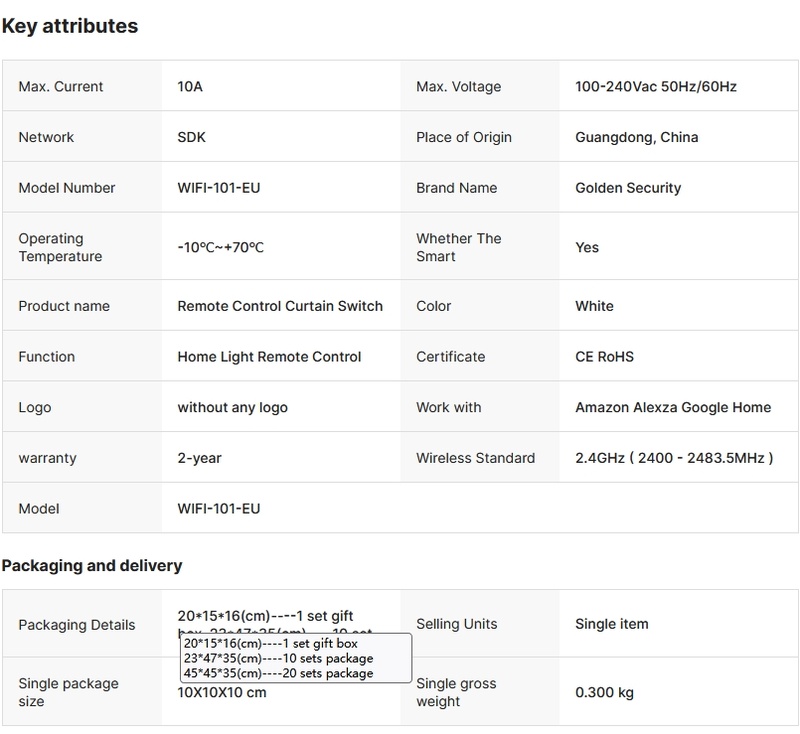
Task: Click the -10℃~+70℃ operating temperature value
Action: click(x=220, y=247)
